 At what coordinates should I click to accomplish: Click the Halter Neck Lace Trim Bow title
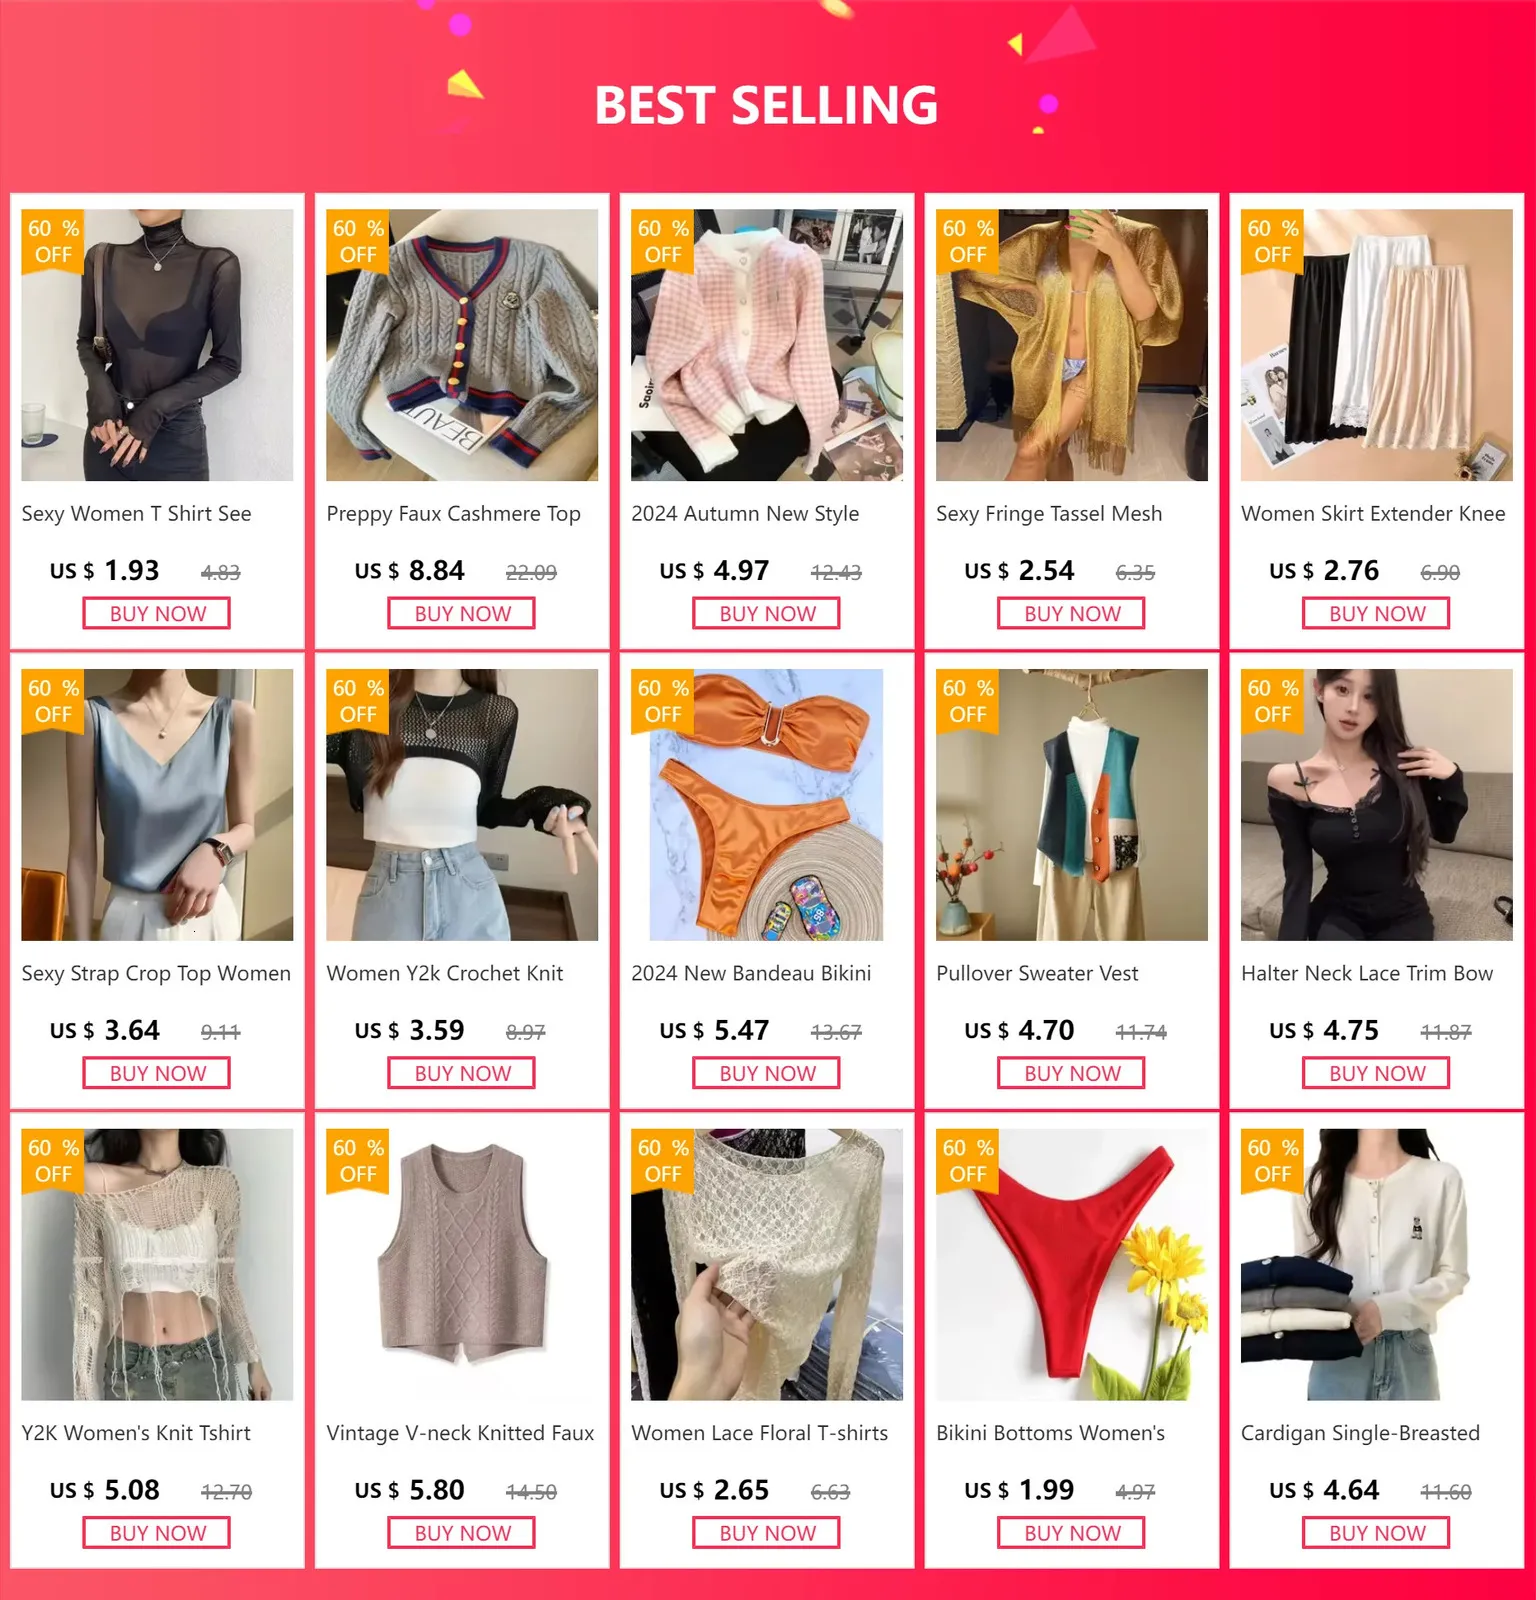(x=1367, y=973)
